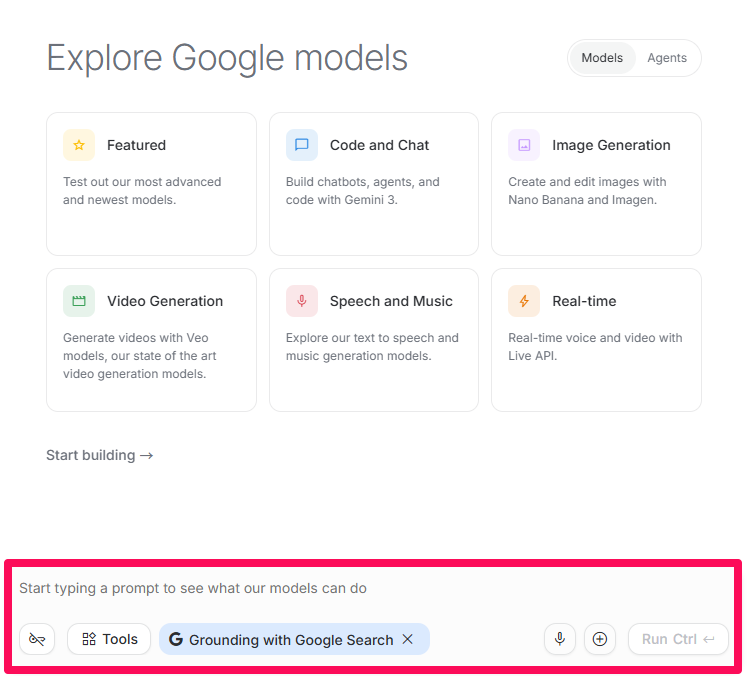The width and height of the screenshot is (751, 676).
Task: Open the Speech and Music card title
Action: [x=391, y=301]
